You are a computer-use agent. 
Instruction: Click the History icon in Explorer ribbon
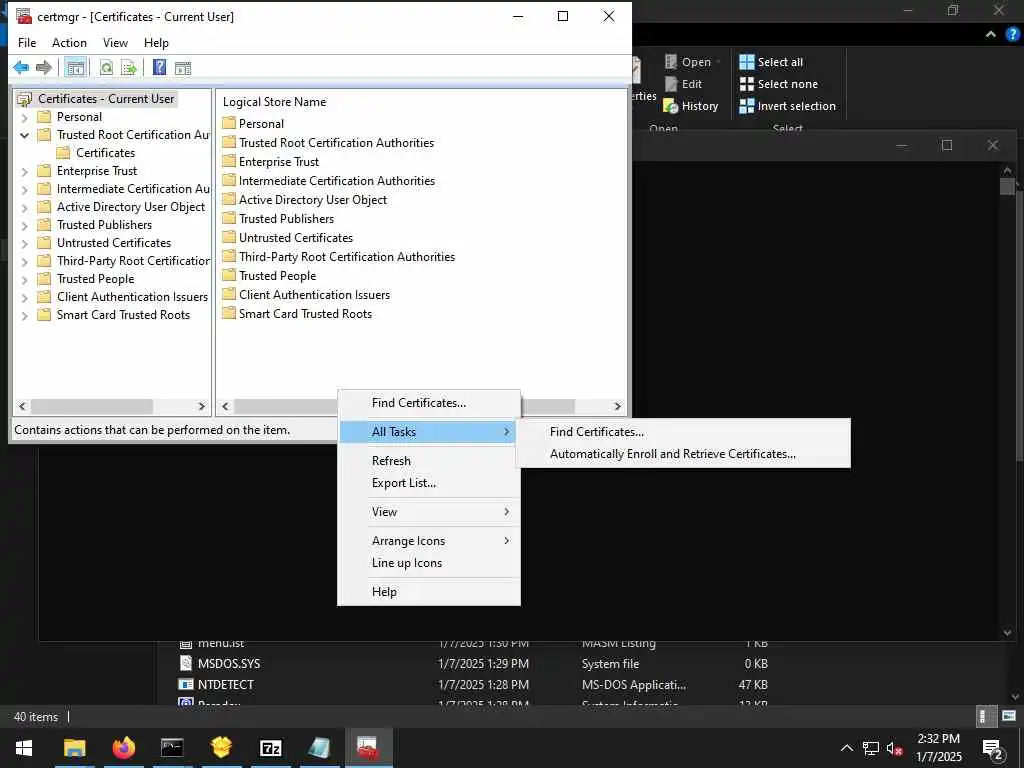tap(671, 106)
